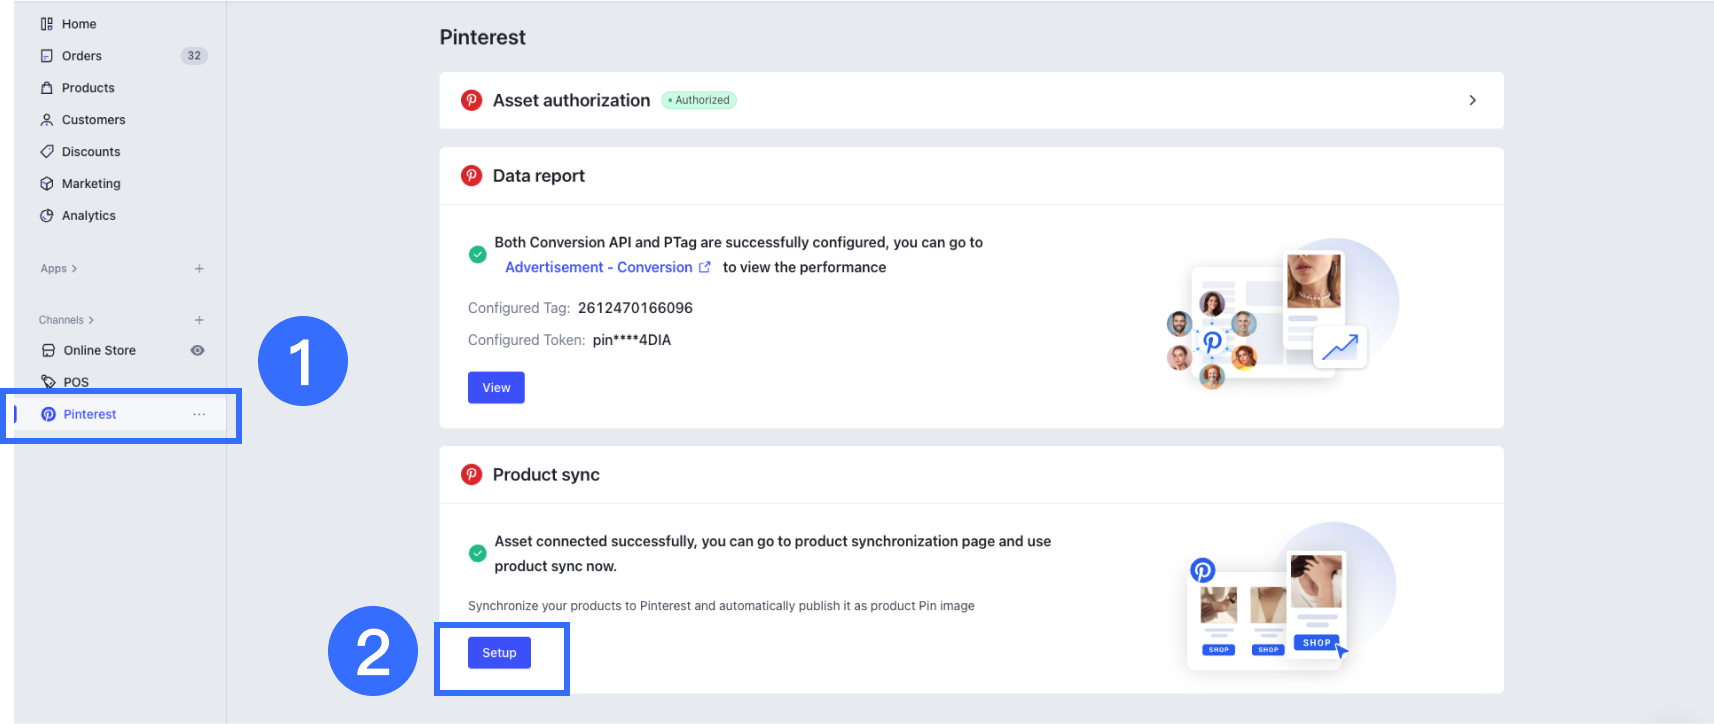Click the Pinterest logo beside Asset authorization
This screenshot has width=1714, height=724.
[x=471, y=100]
